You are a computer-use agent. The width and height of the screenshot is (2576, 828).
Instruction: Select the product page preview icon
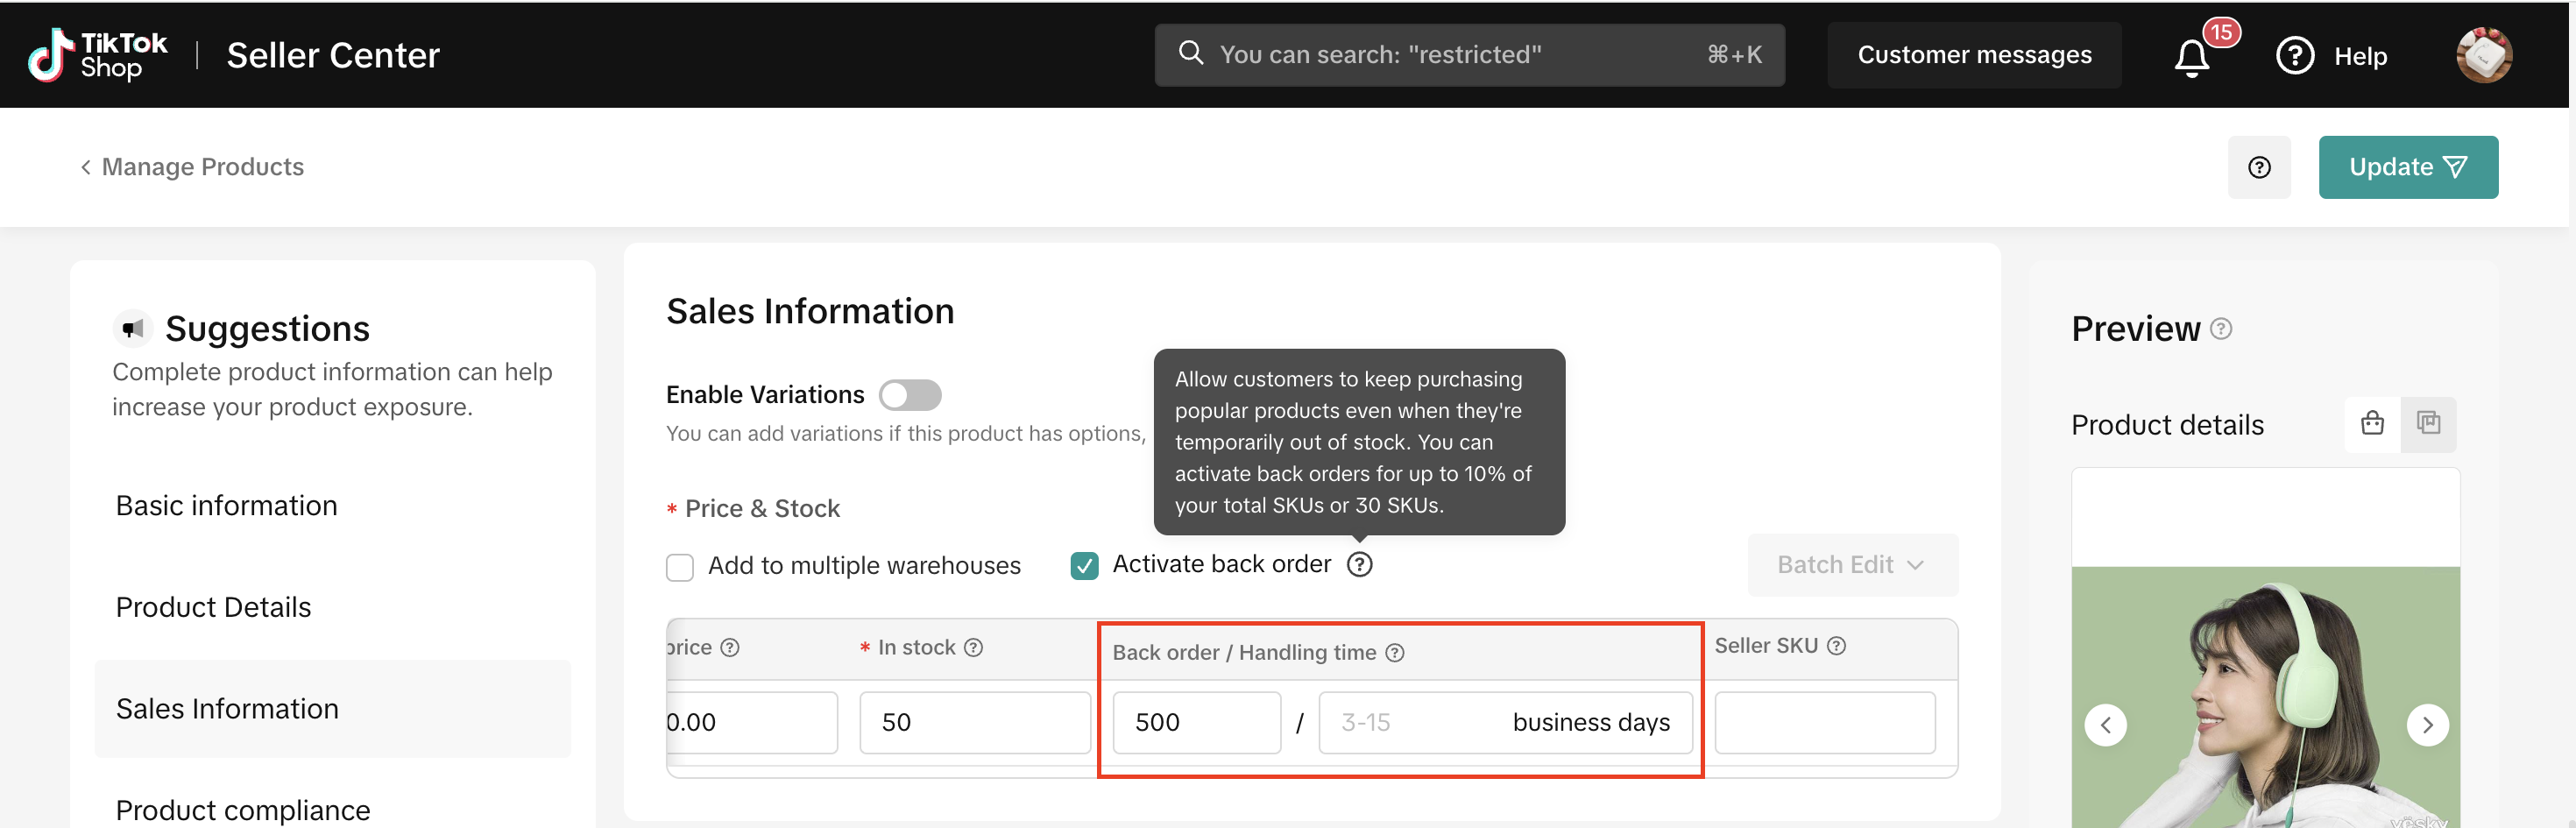tap(2428, 424)
